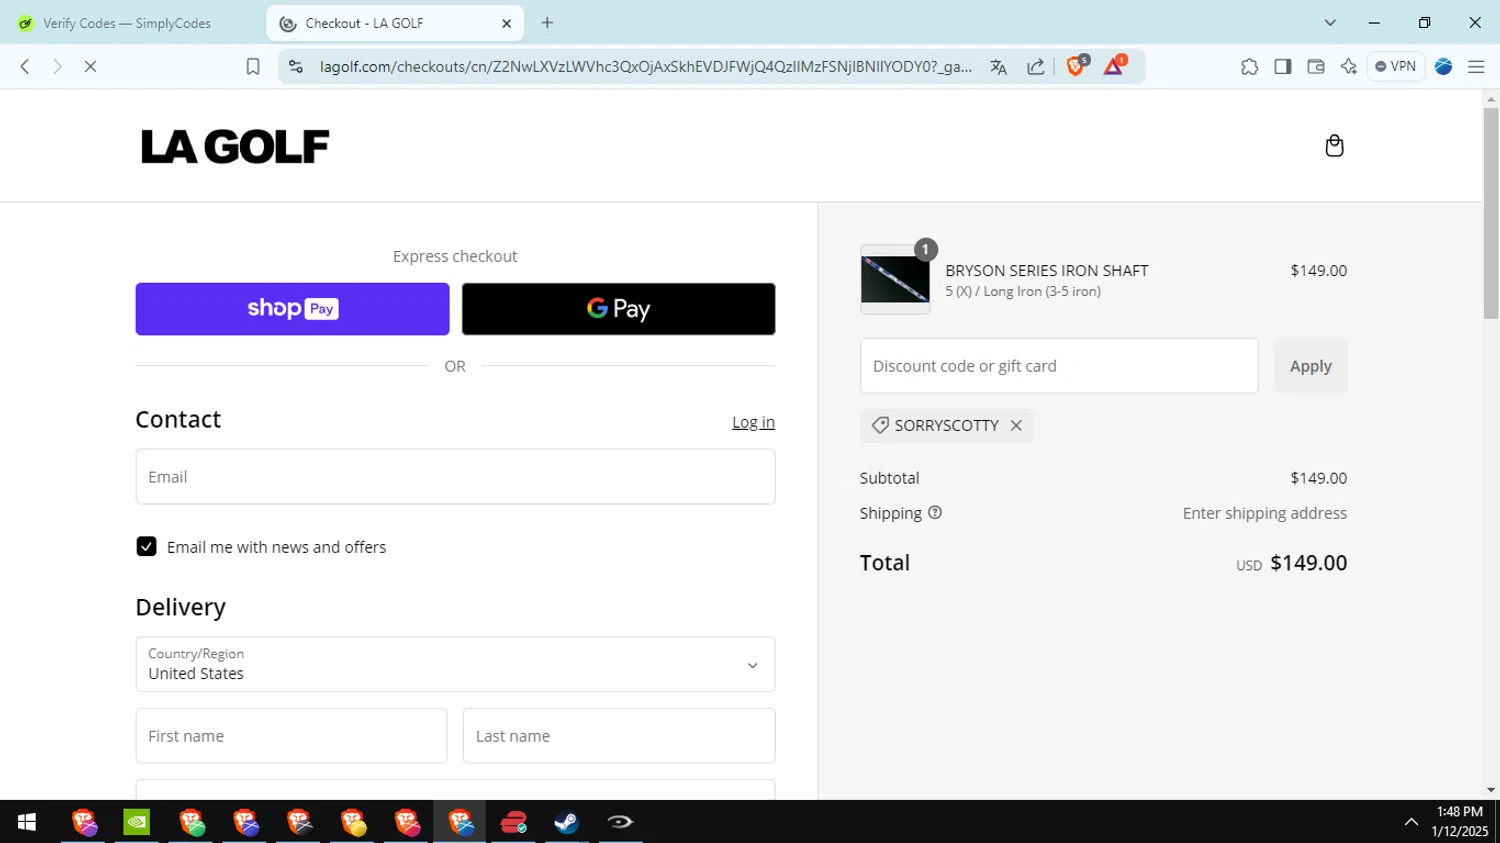Pay with Google Pay

(618, 309)
